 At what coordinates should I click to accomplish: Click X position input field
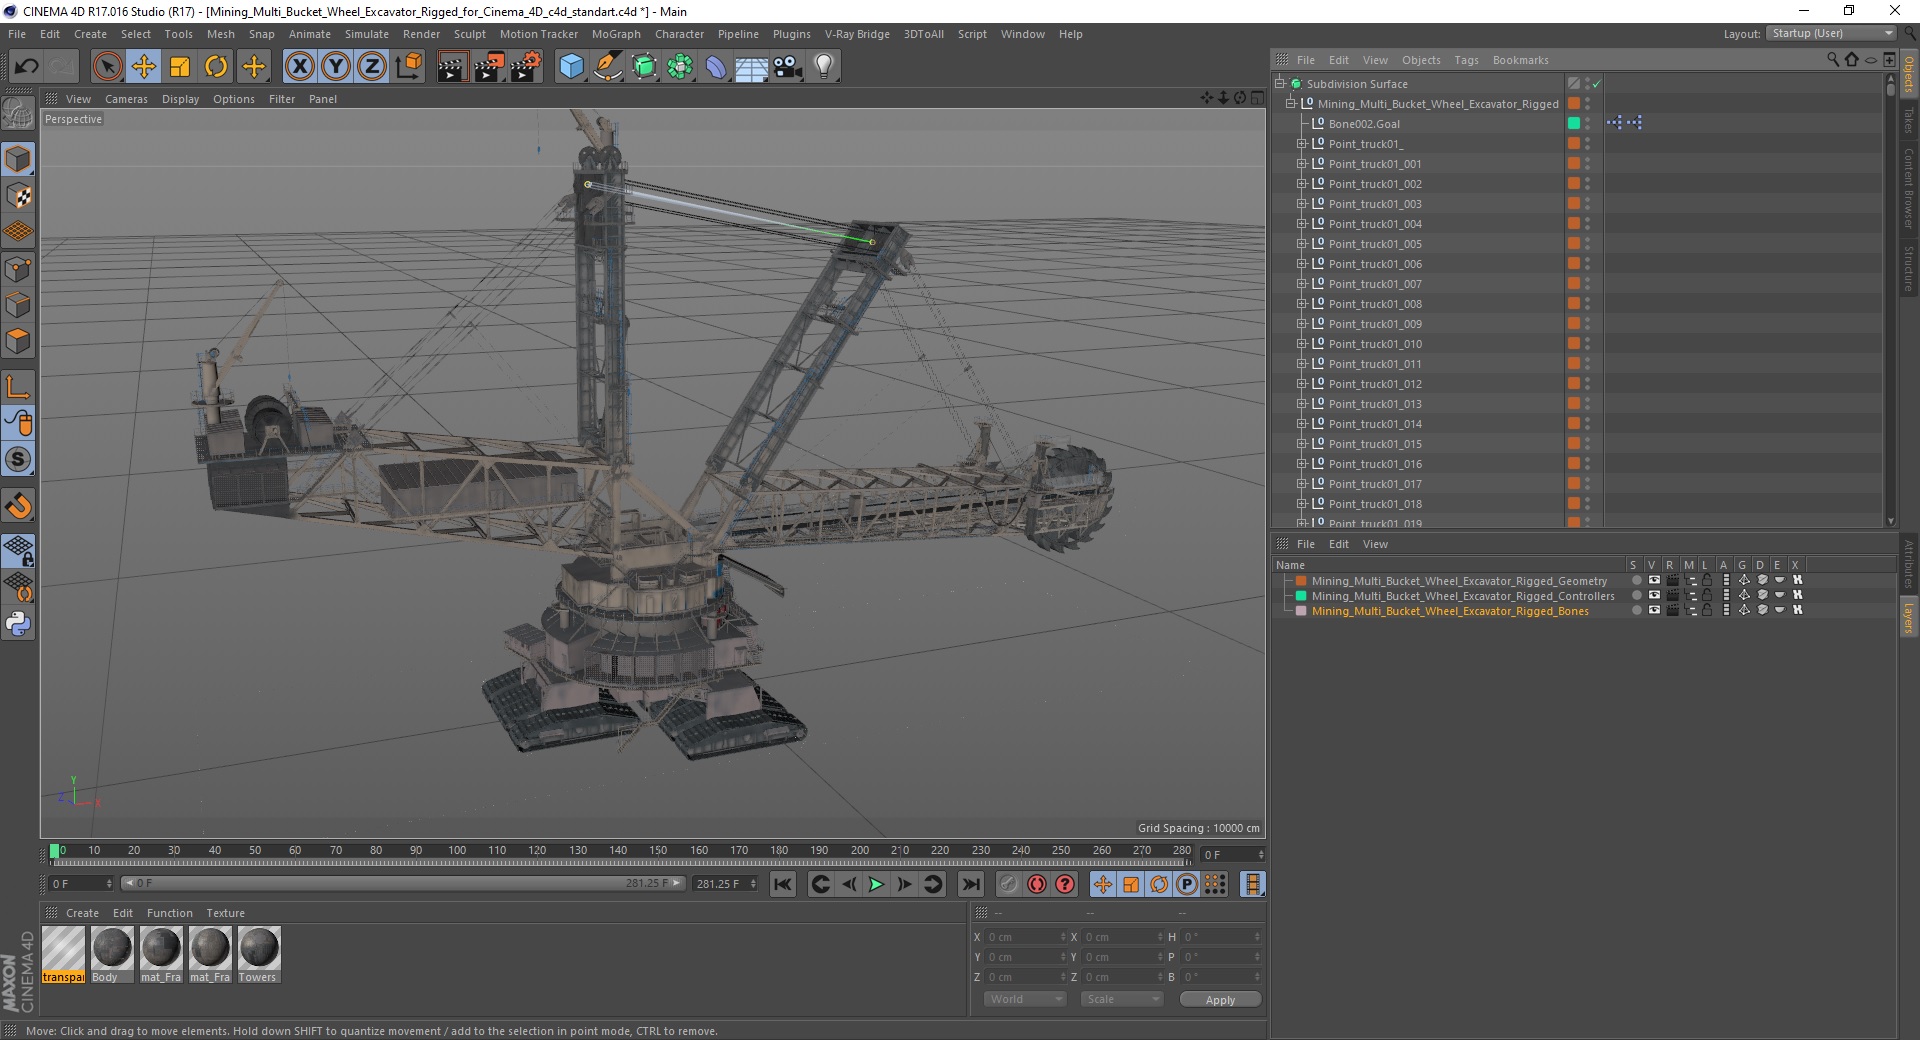1025,937
